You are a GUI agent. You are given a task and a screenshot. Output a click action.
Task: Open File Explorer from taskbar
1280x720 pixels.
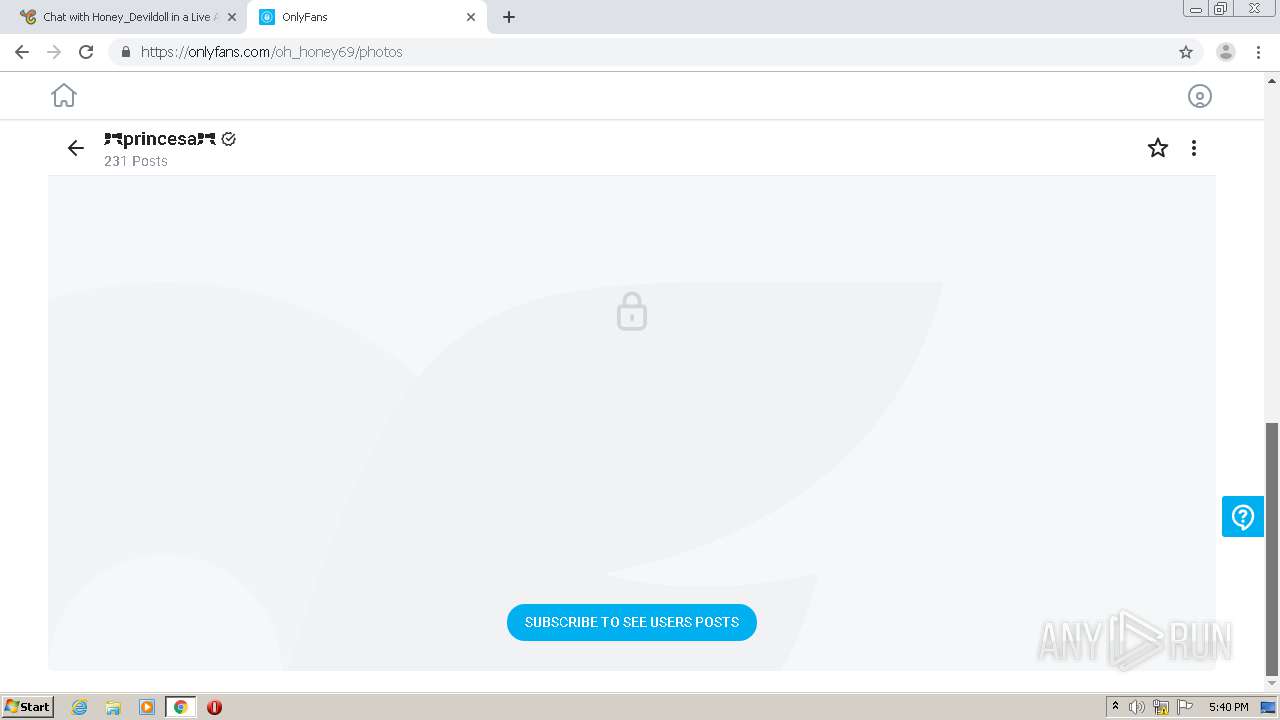(x=113, y=707)
